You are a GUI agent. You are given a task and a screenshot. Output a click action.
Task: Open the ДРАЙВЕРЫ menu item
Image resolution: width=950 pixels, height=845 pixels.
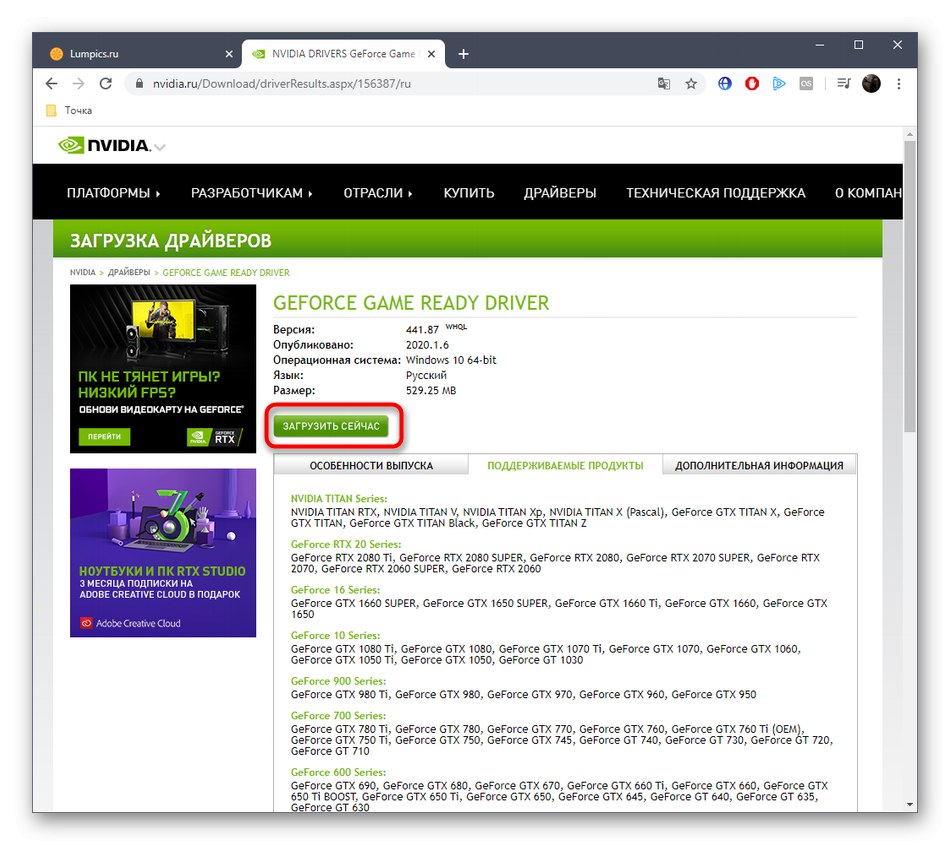point(560,193)
